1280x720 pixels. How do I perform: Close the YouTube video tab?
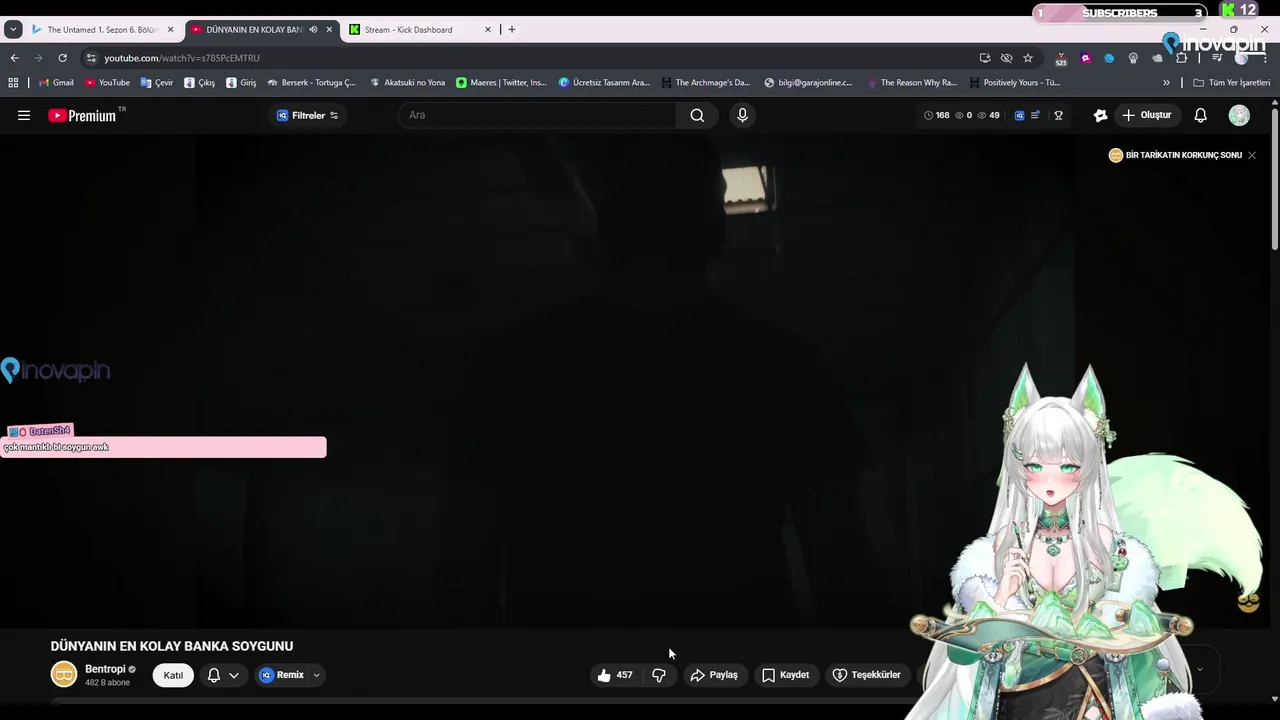pos(329,29)
